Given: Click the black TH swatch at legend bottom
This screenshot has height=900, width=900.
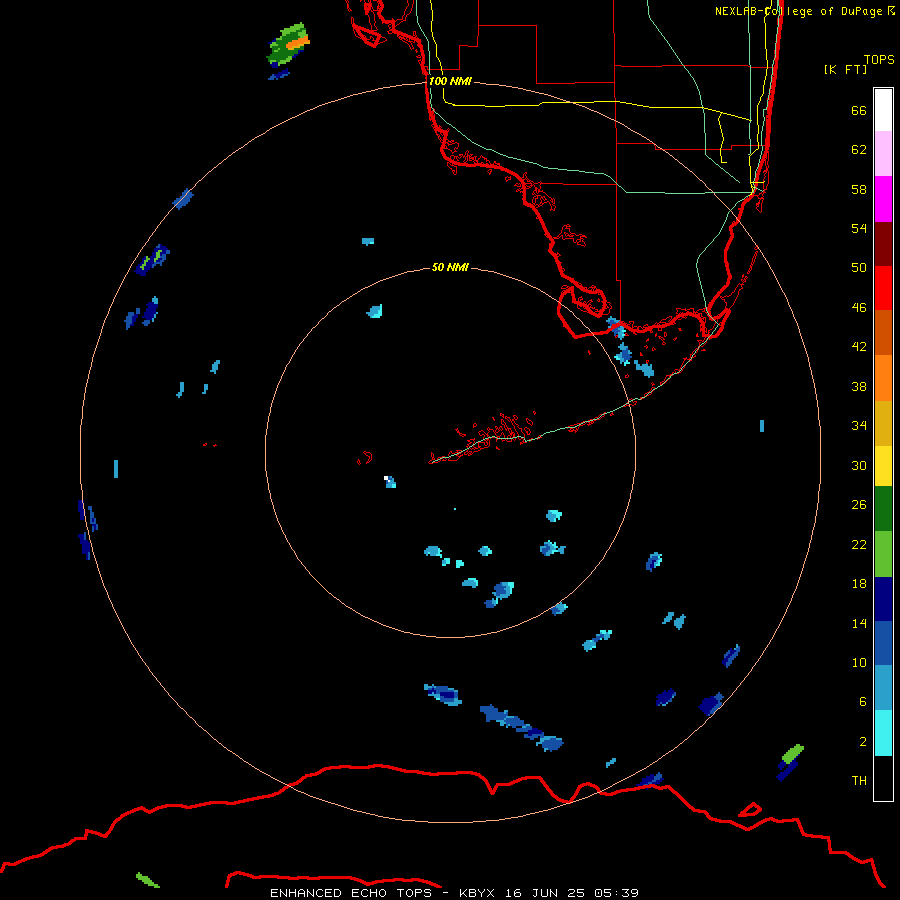Looking at the screenshot, I should pos(883,778).
